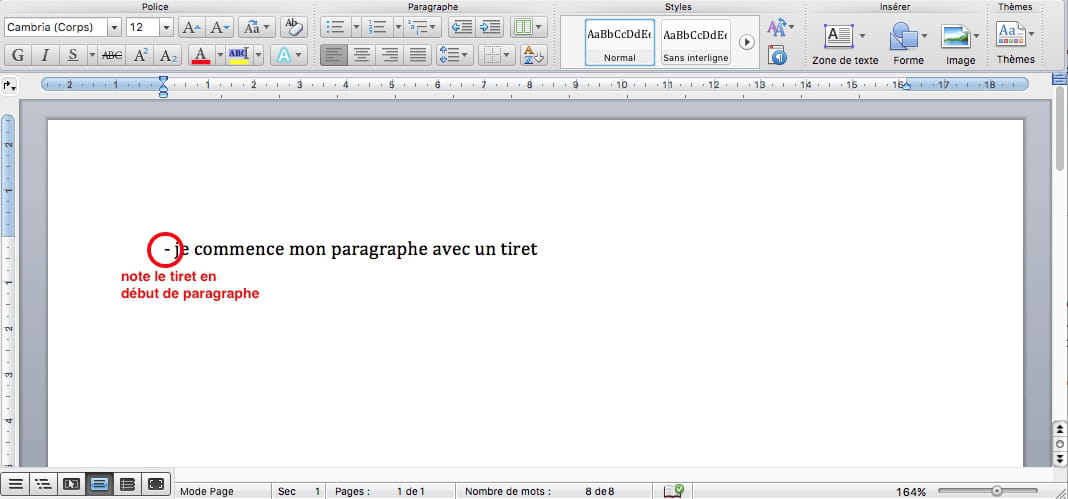Click the word count in the status bar

point(540,491)
